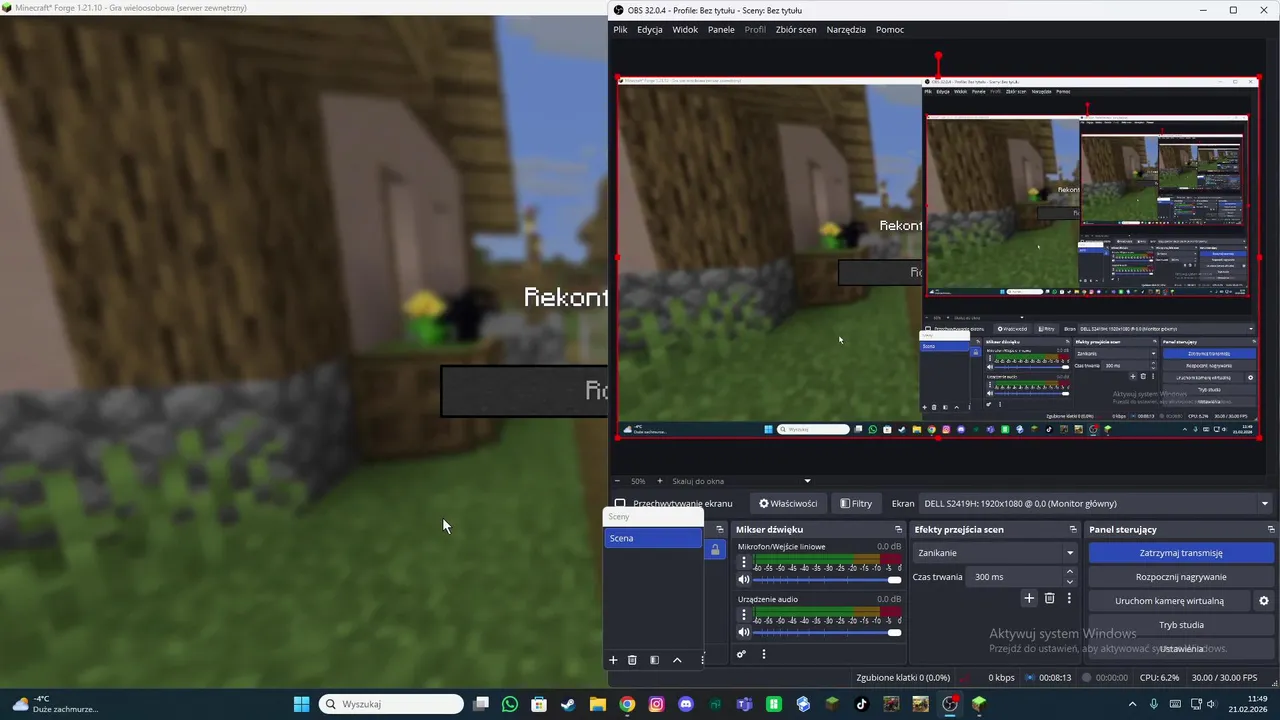Open Panele menu in OBS

(x=721, y=29)
